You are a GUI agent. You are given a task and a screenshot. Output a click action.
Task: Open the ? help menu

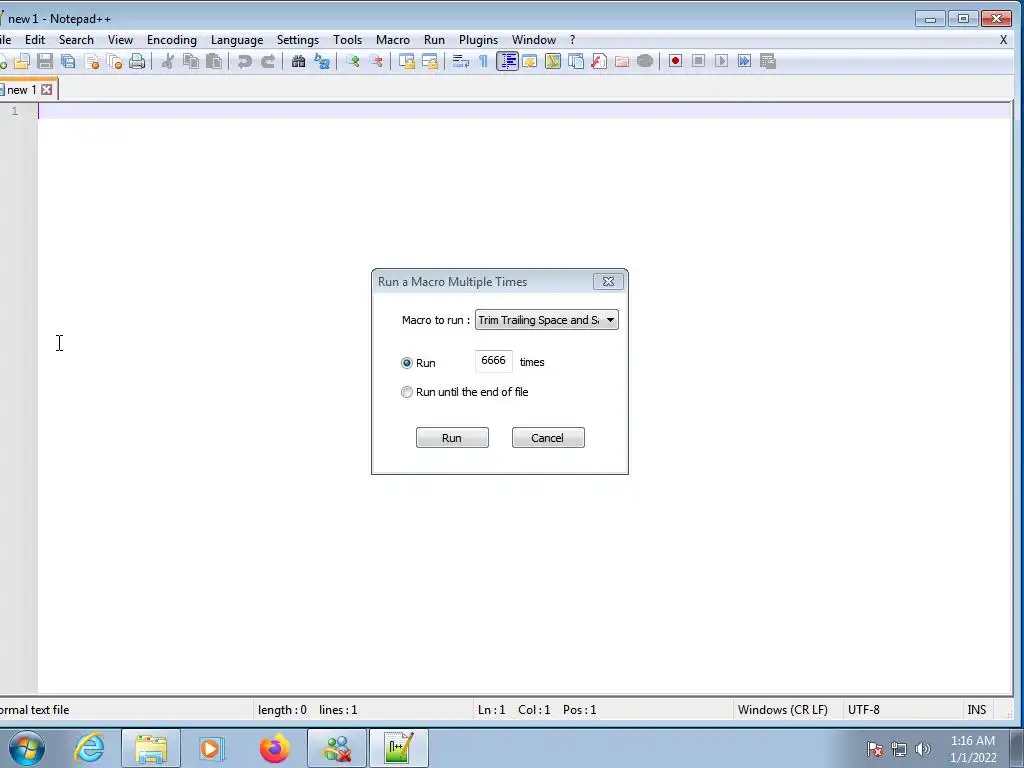(572, 40)
